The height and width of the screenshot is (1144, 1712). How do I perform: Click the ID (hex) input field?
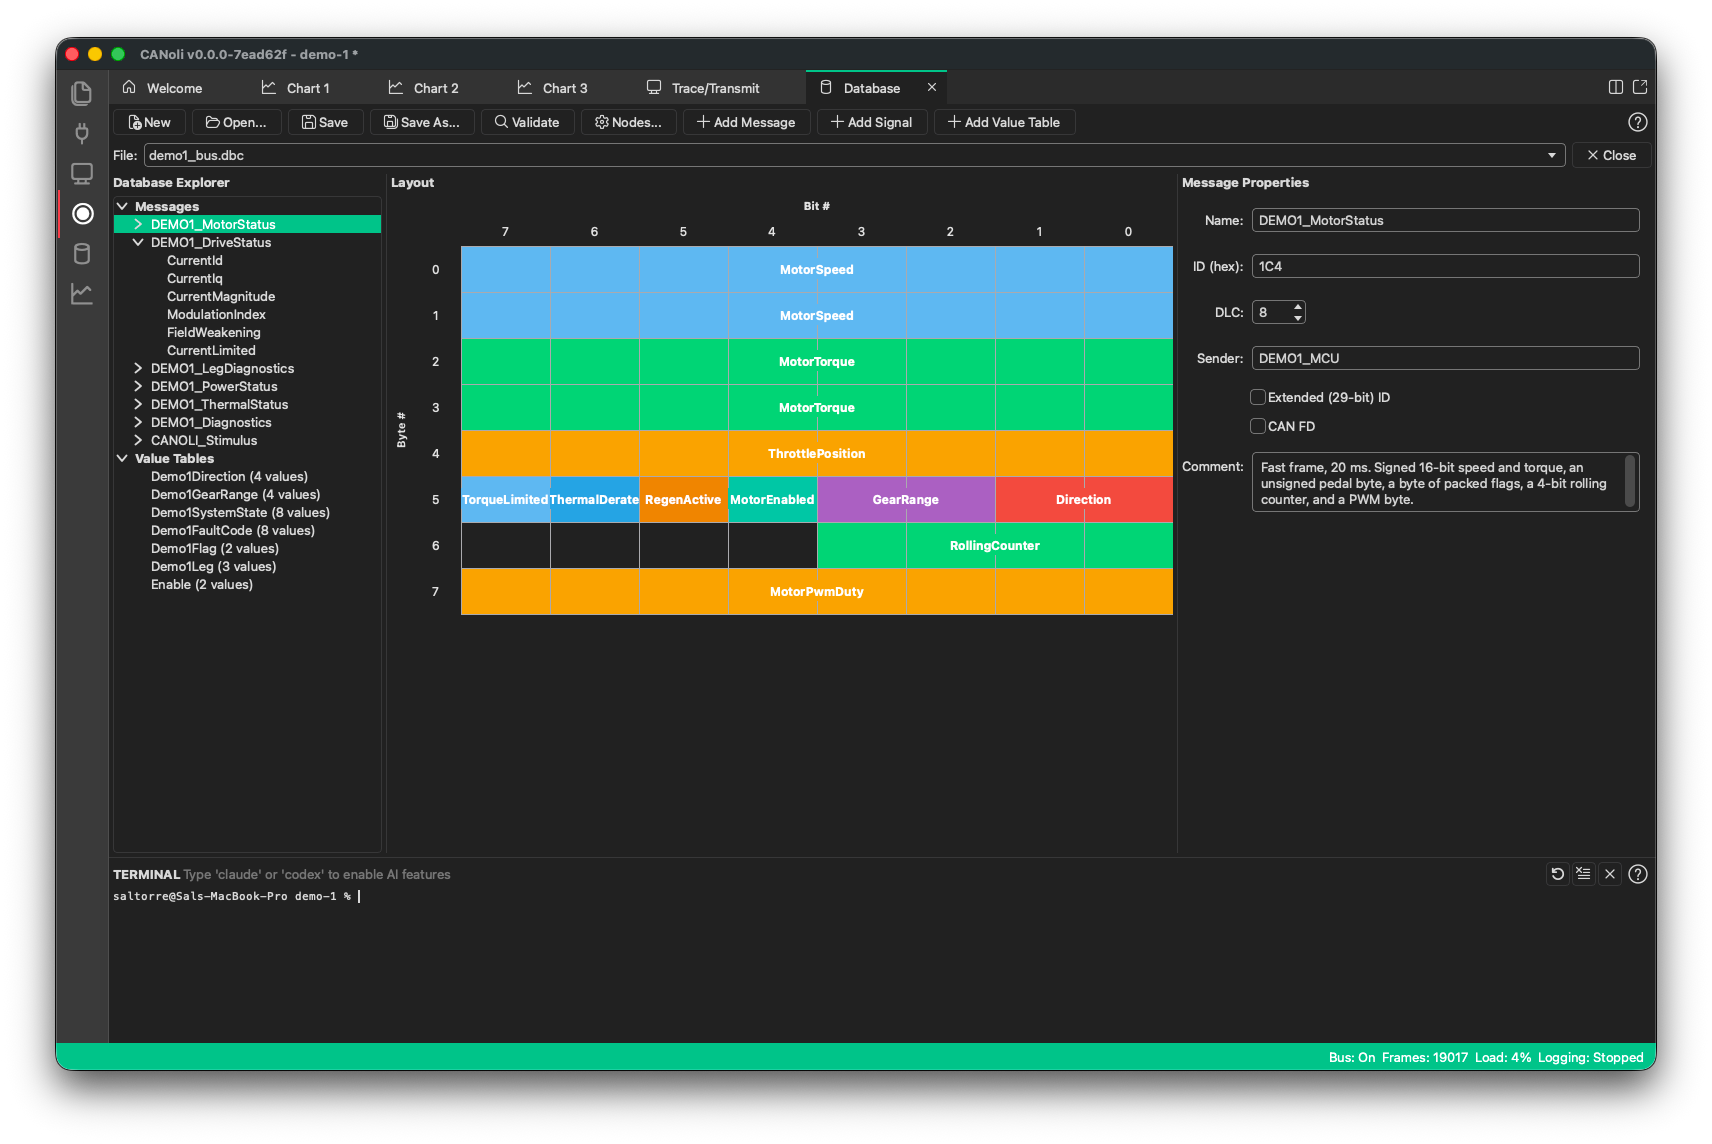[1445, 266]
